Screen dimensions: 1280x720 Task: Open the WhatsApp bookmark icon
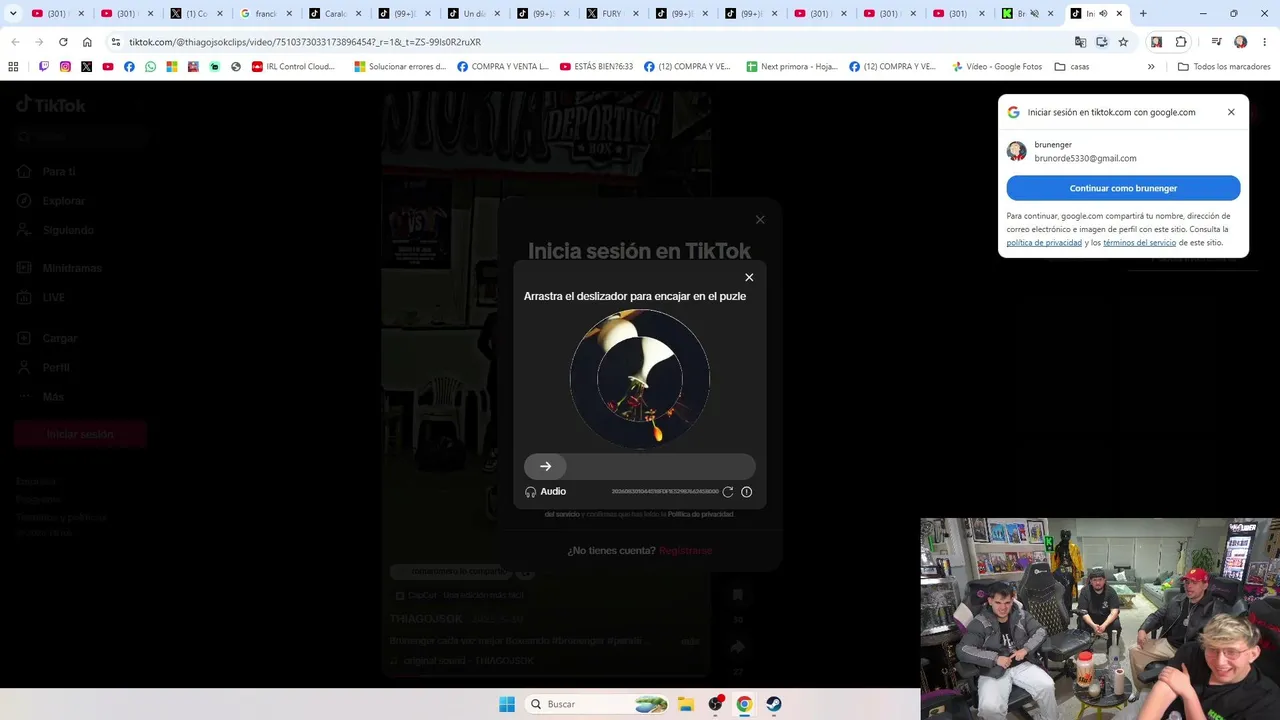151,67
